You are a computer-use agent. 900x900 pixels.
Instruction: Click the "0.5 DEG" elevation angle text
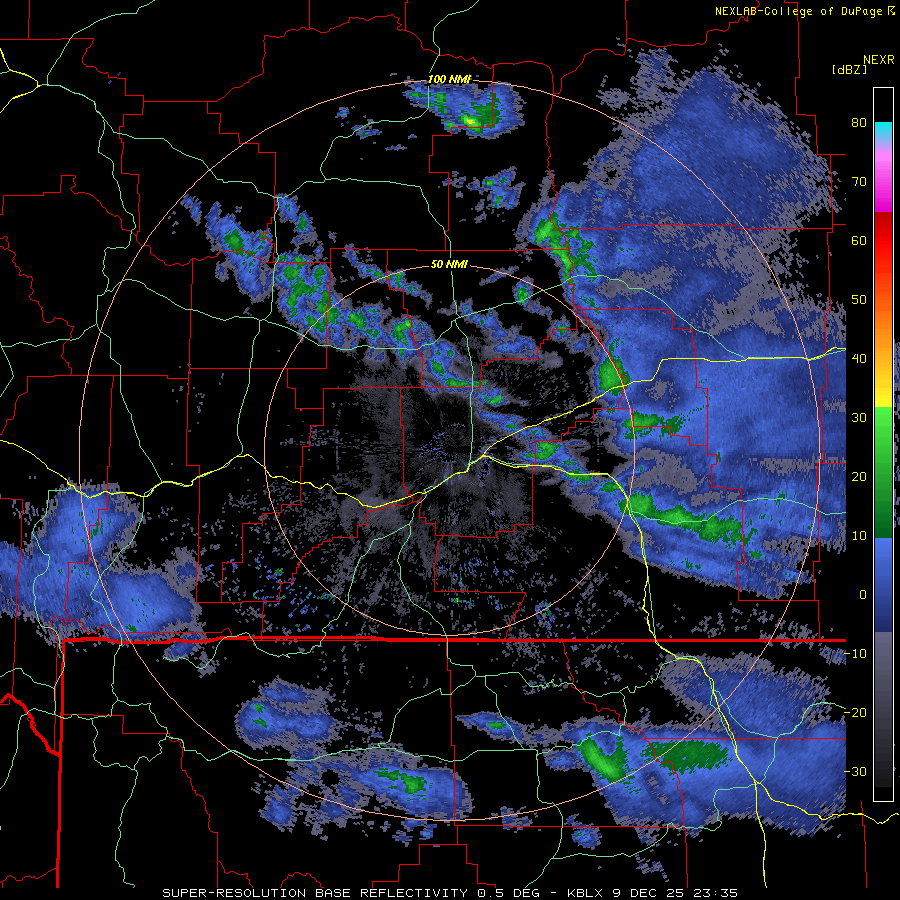pos(507,893)
